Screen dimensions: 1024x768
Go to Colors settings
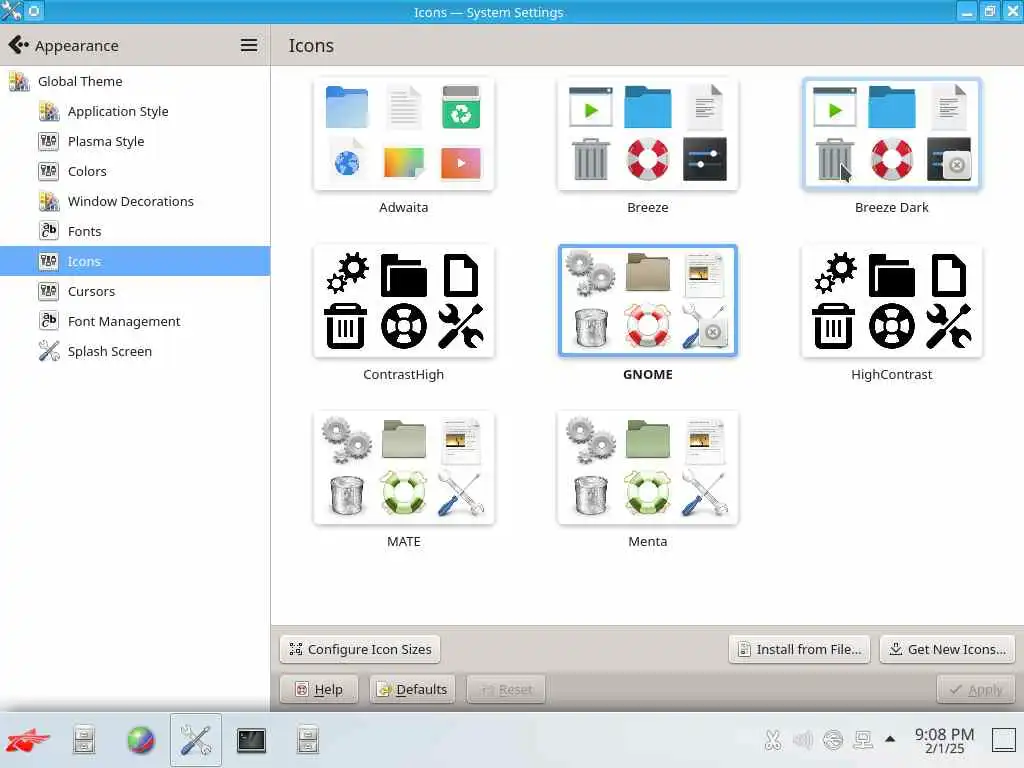pyautogui.click(x=135, y=172)
